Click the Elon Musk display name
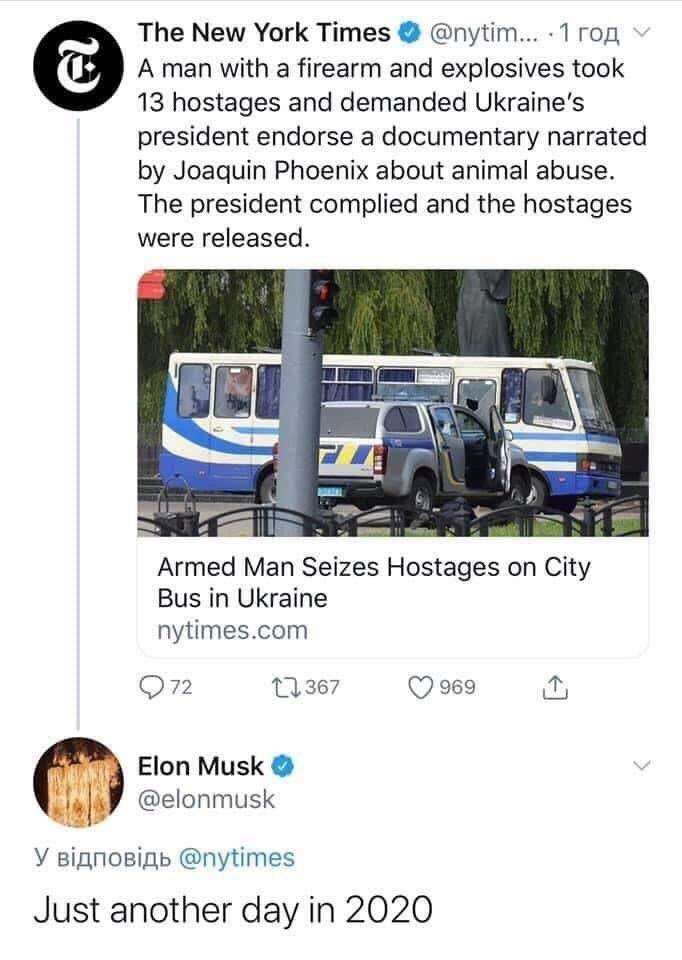This screenshot has width=682, height=960. 200,767
